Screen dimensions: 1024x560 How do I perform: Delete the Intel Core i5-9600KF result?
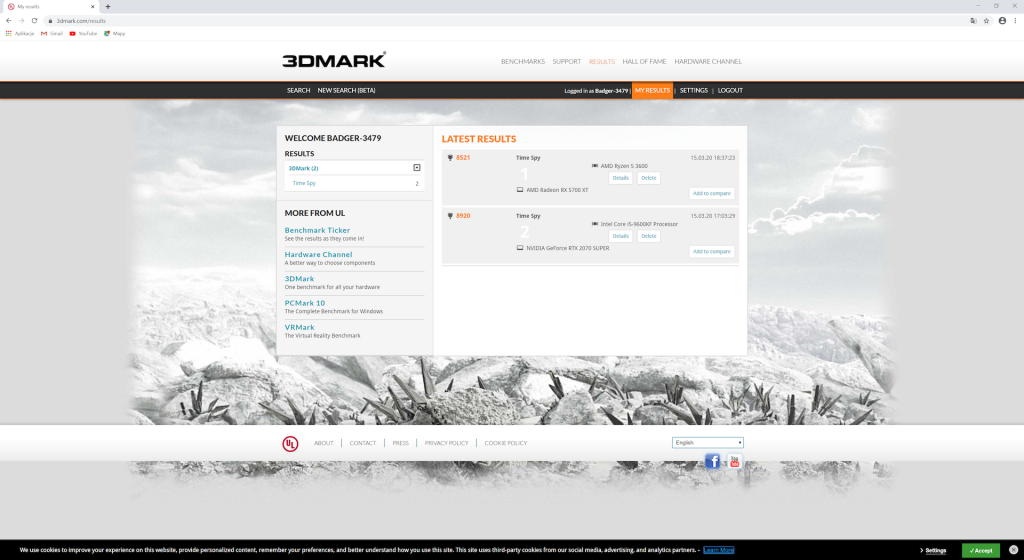tap(649, 236)
